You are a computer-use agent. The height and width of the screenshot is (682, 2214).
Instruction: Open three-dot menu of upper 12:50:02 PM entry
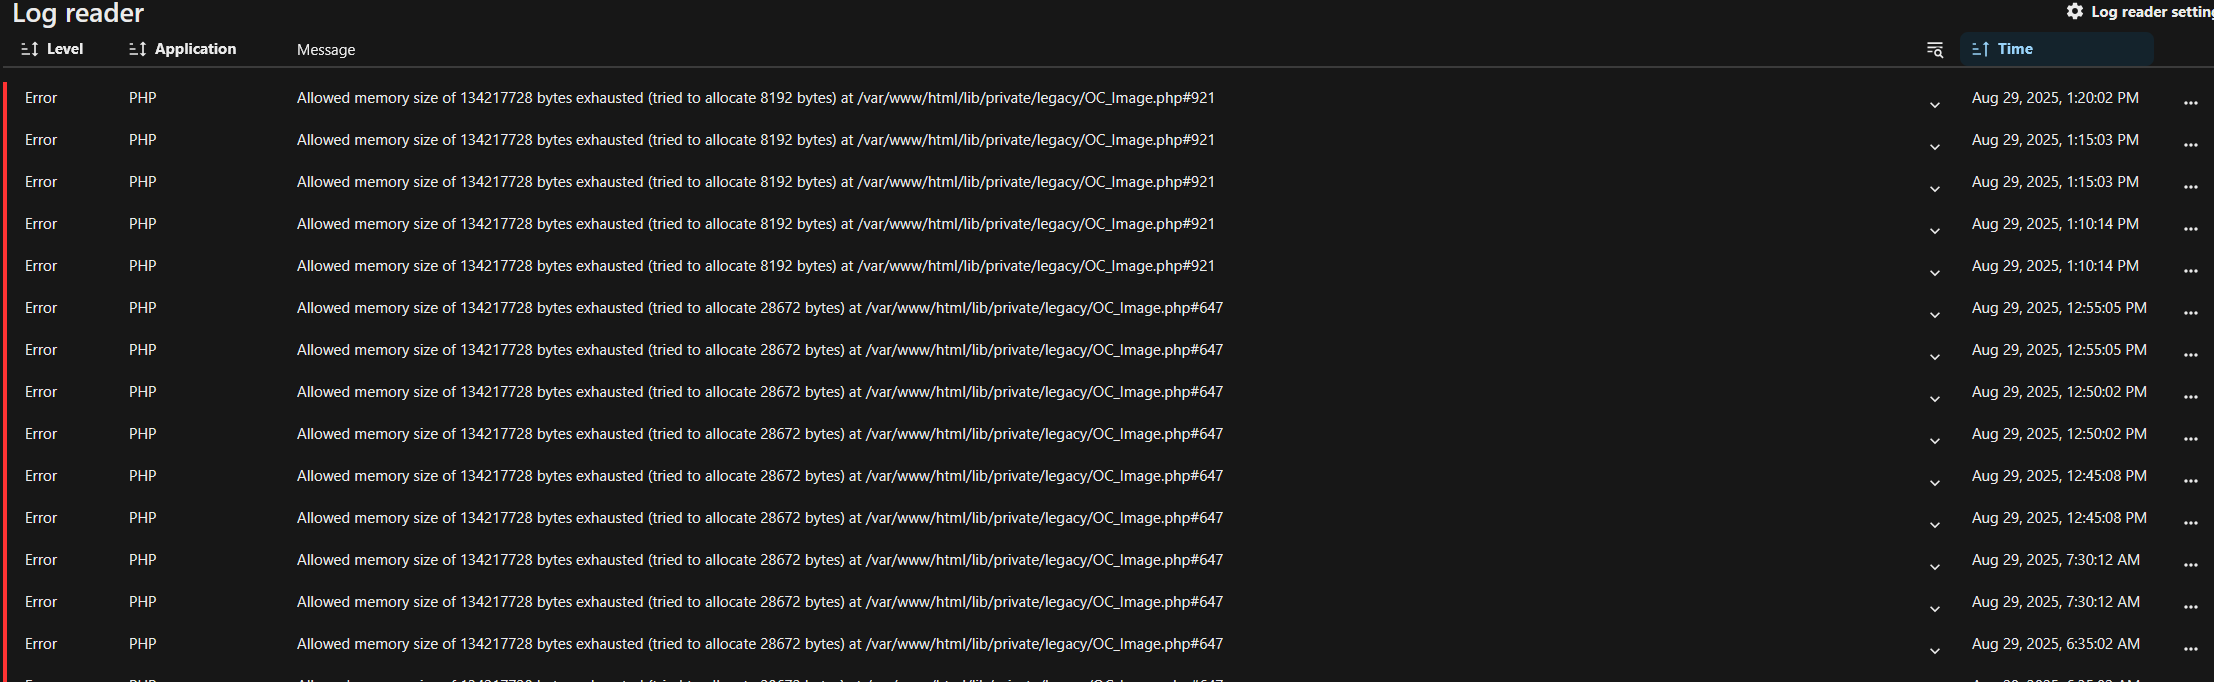click(2191, 397)
